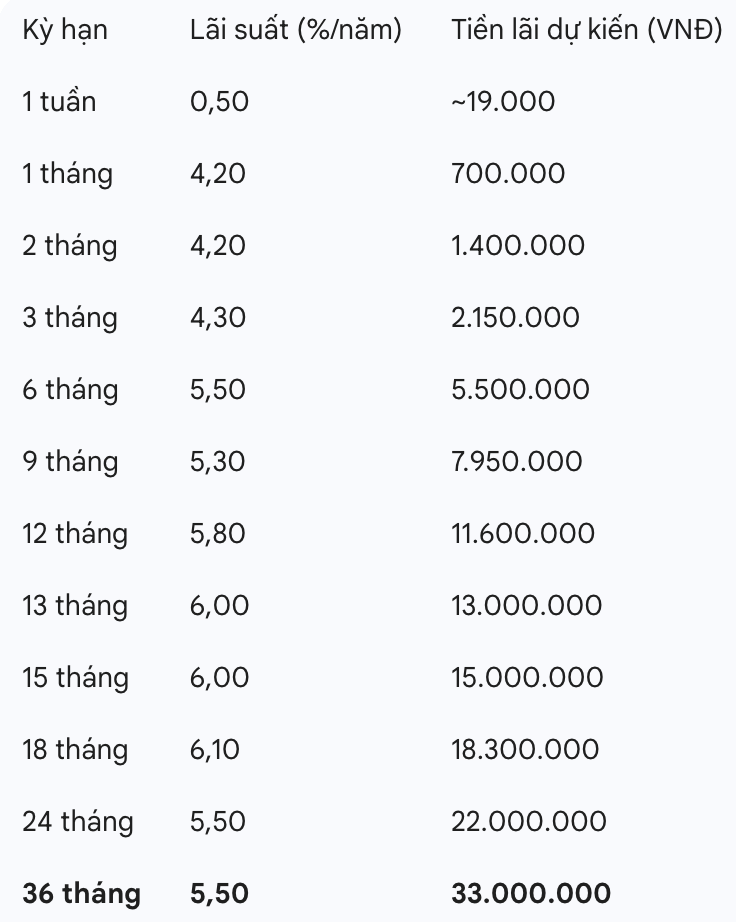Click the 'Lãi suất (%/năm)' column header
The image size is (736, 922).
(295, 30)
